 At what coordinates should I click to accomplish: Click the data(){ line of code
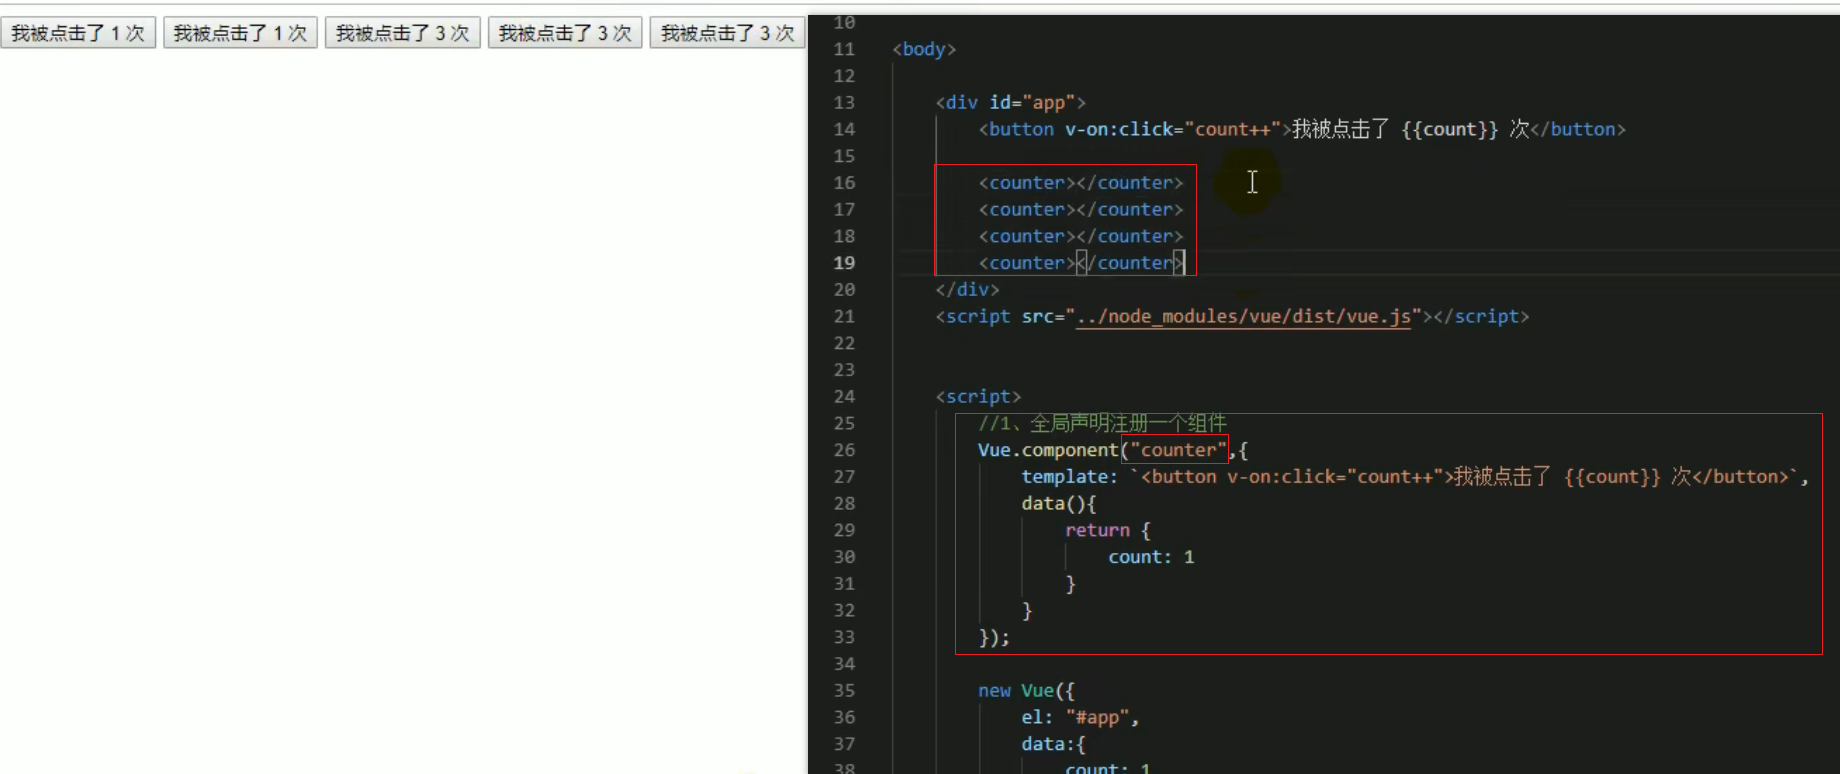click(1059, 504)
